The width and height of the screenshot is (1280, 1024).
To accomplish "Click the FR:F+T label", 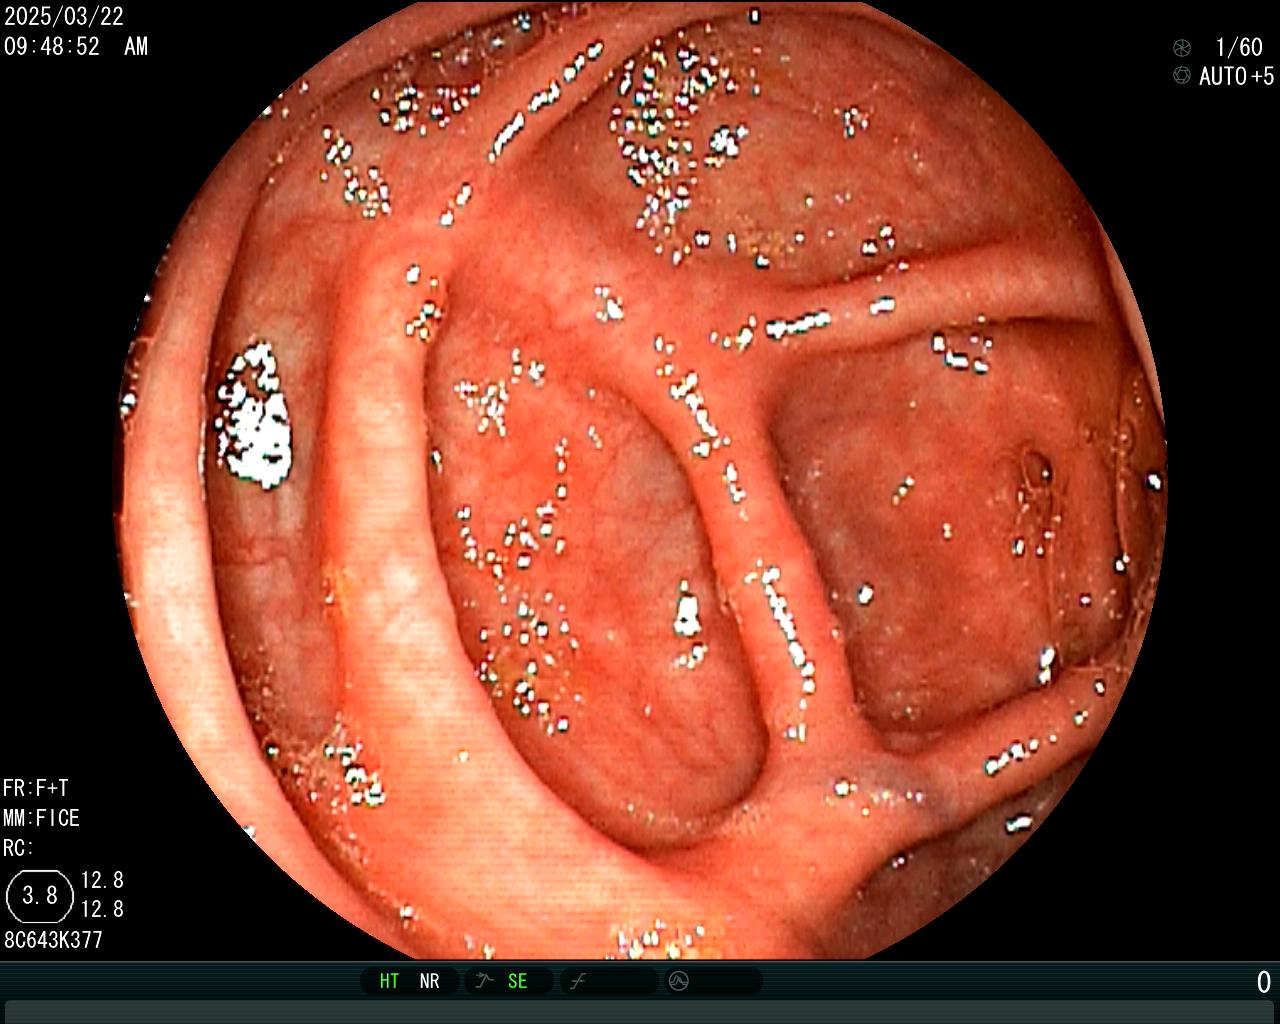I will click(x=36, y=788).
